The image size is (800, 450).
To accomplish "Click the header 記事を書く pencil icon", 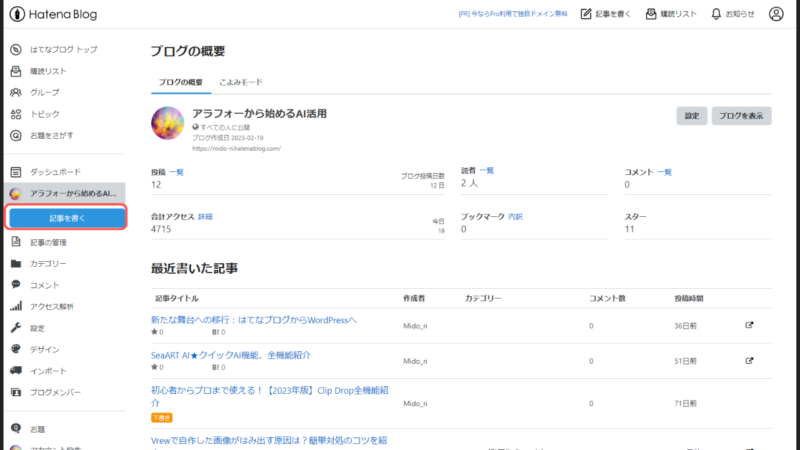I will pos(586,14).
